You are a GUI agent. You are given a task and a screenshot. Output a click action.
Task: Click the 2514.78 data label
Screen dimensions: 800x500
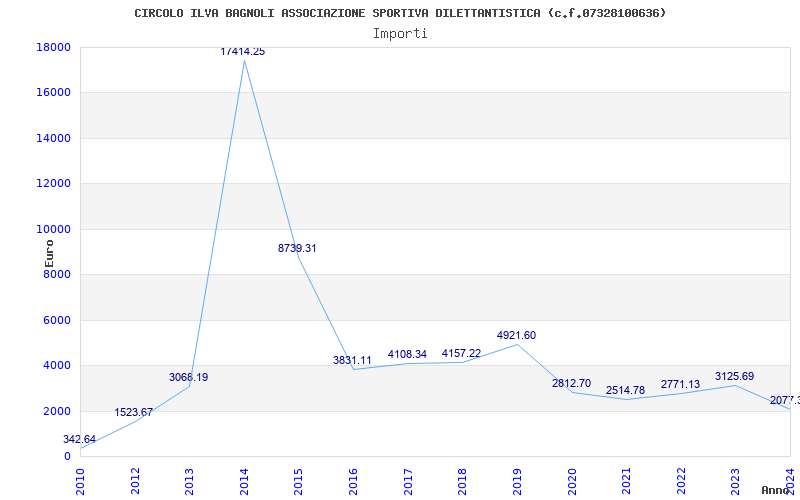coord(626,390)
